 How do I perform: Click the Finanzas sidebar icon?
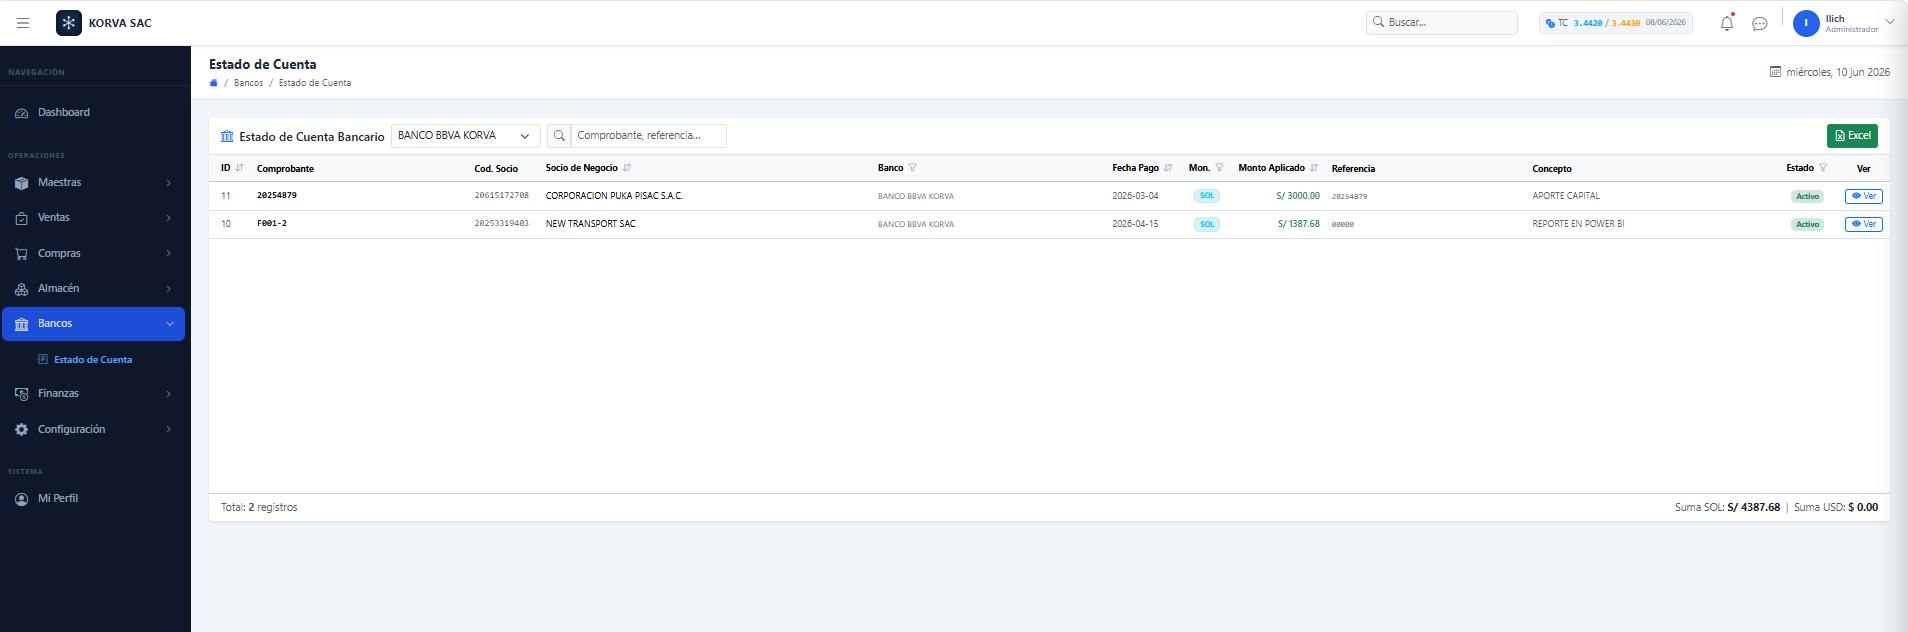click(21, 394)
